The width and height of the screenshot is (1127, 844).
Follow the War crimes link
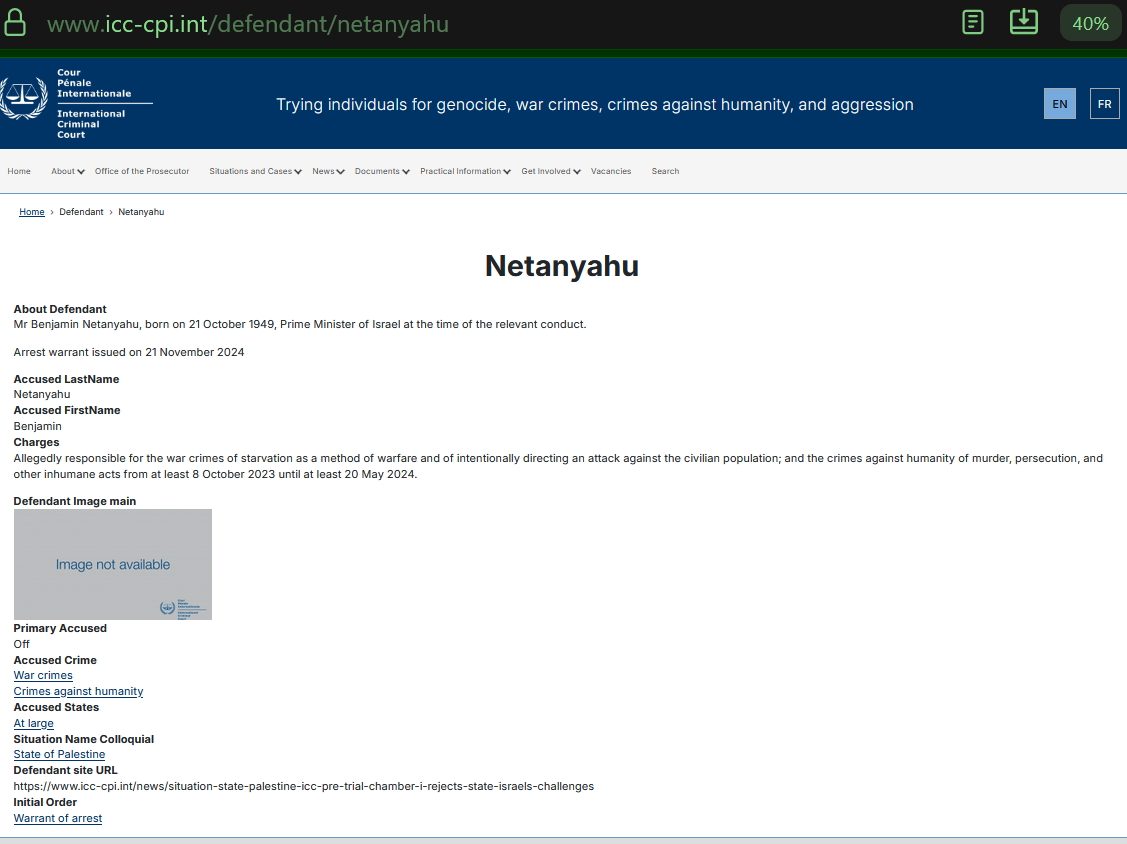coord(42,675)
